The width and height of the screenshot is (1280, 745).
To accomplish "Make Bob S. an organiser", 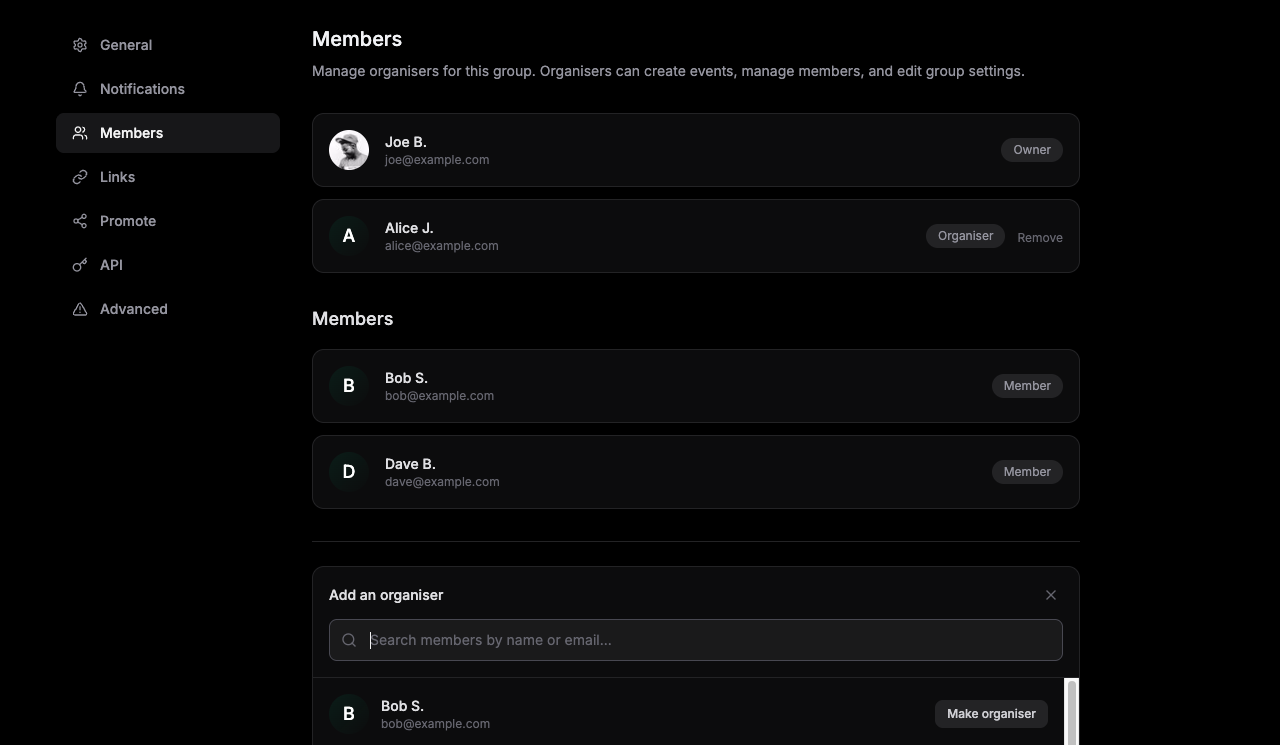I will point(990,713).
